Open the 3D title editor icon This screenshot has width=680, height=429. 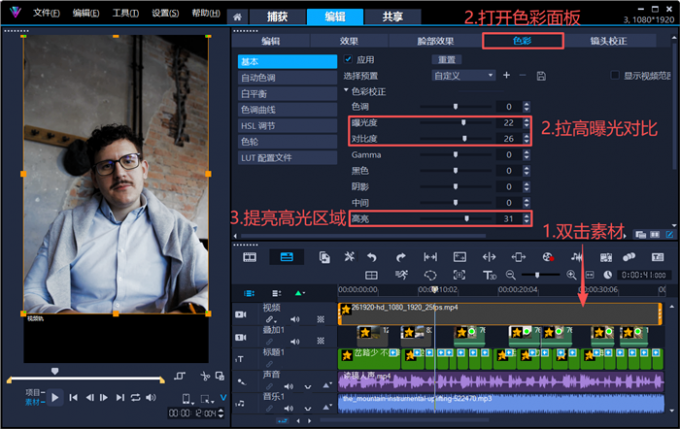(x=489, y=275)
